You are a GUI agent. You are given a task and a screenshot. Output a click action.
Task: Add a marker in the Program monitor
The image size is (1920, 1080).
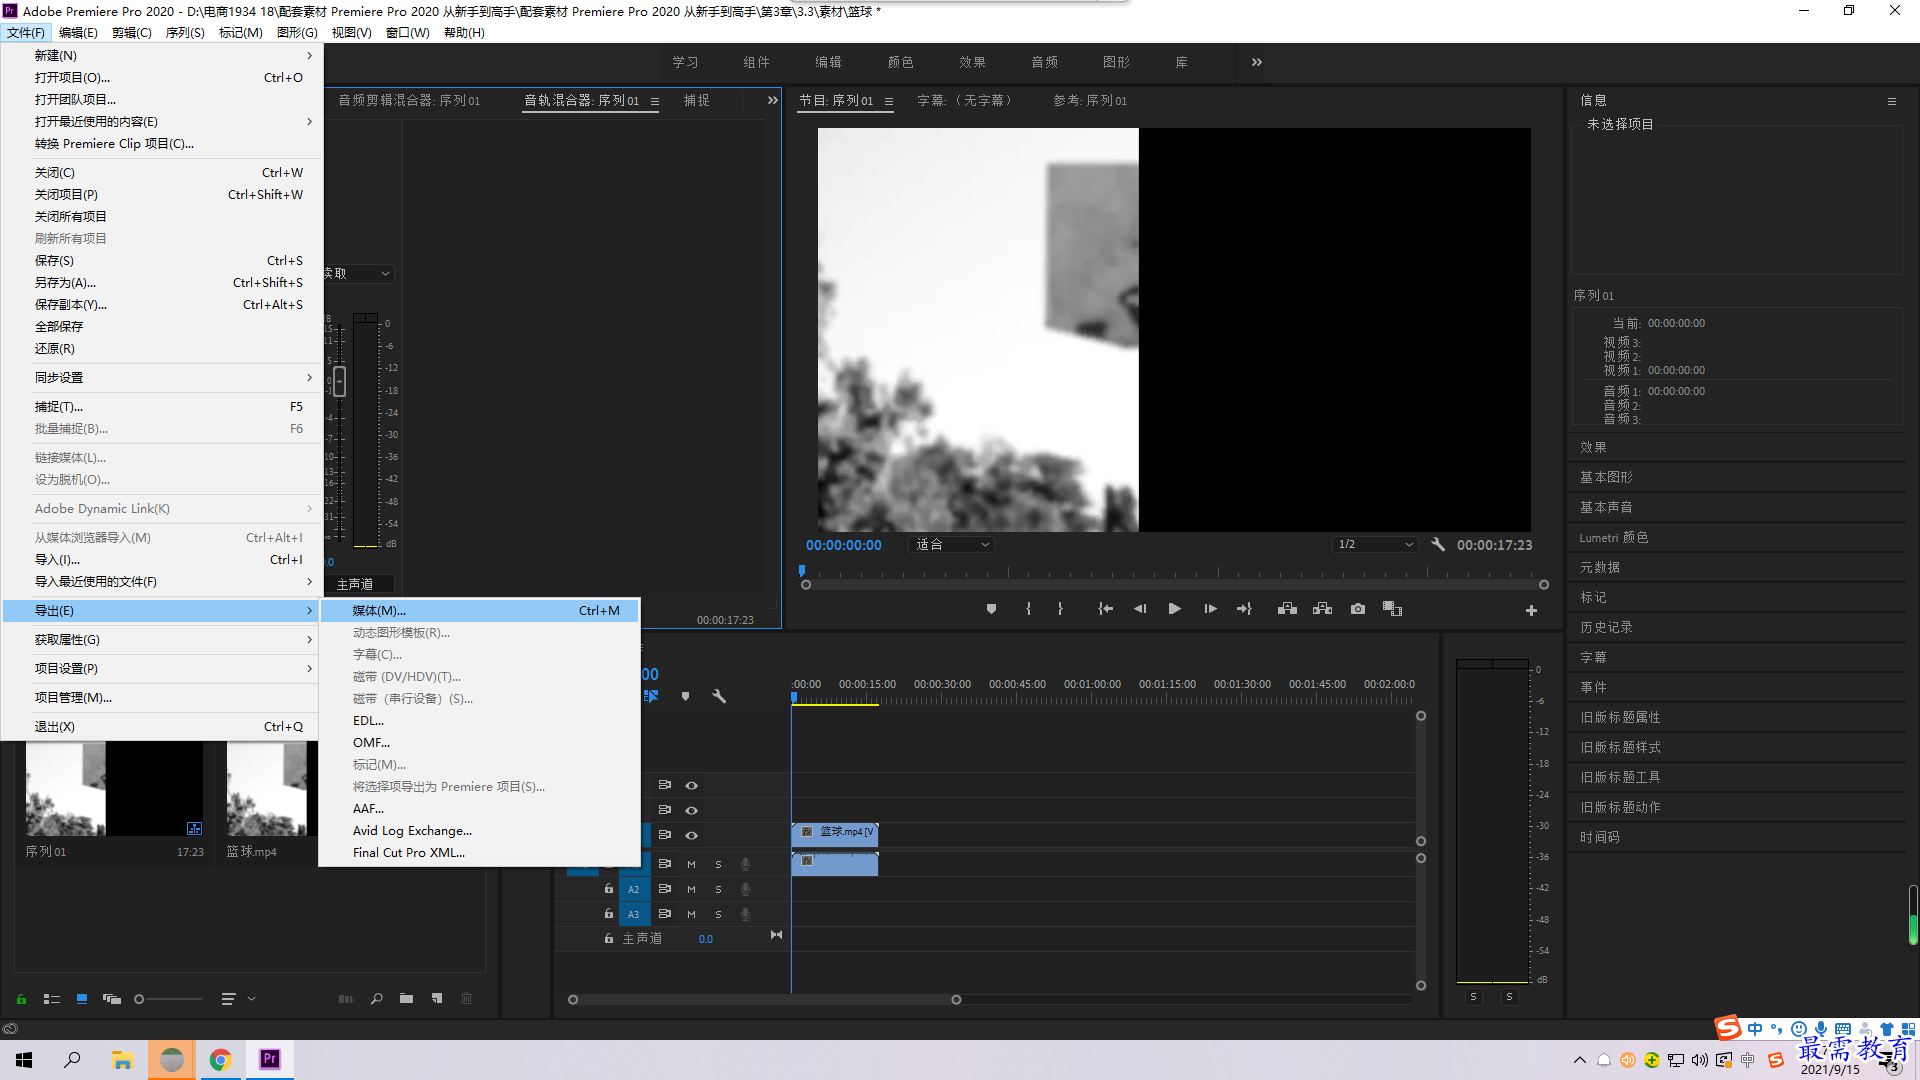pos(991,609)
